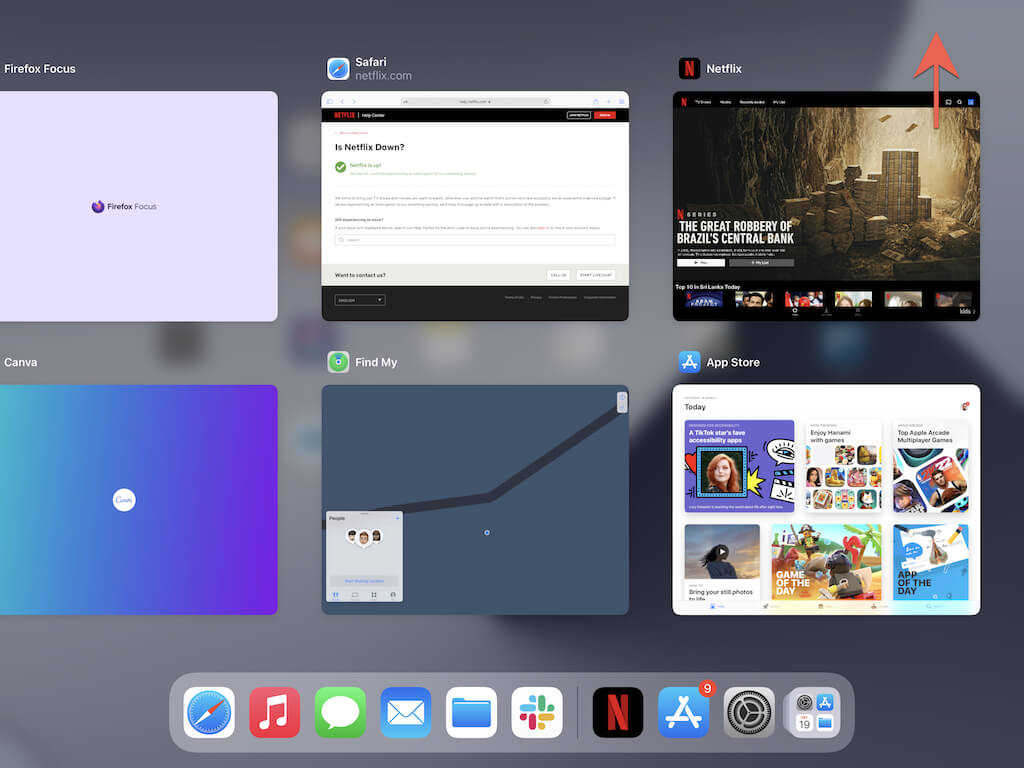Click the Play button in Netflix card

pyautogui.click(x=701, y=263)
